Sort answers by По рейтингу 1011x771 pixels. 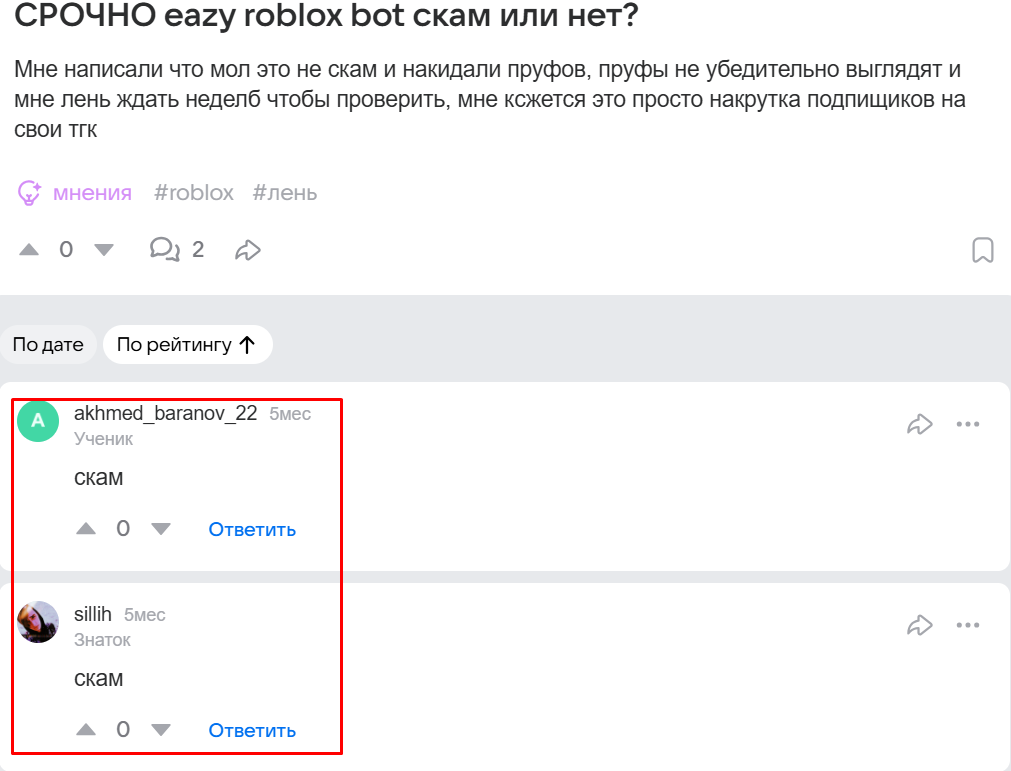187,345
